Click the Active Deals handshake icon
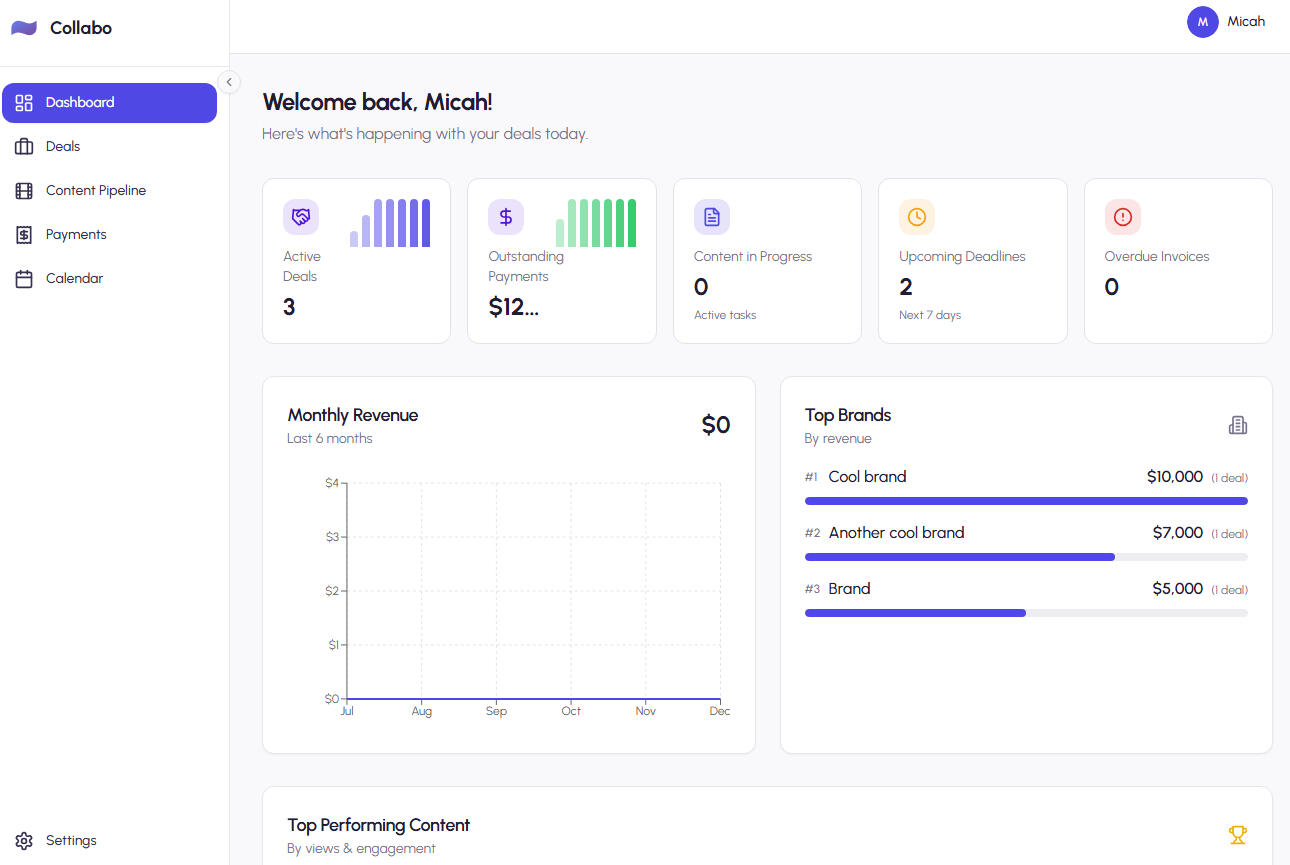This screenshot has height=865, width=1290. point(301,217)
